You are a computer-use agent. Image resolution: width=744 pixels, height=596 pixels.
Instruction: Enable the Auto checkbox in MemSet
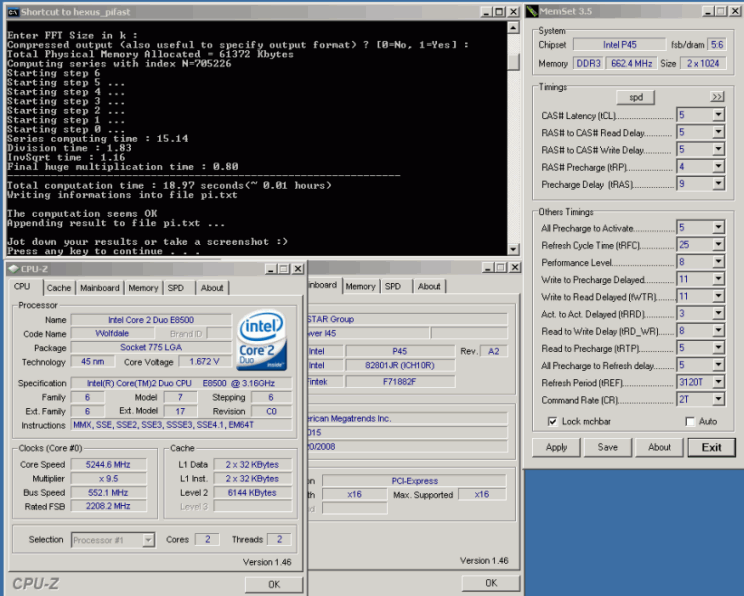click(690, 421)
